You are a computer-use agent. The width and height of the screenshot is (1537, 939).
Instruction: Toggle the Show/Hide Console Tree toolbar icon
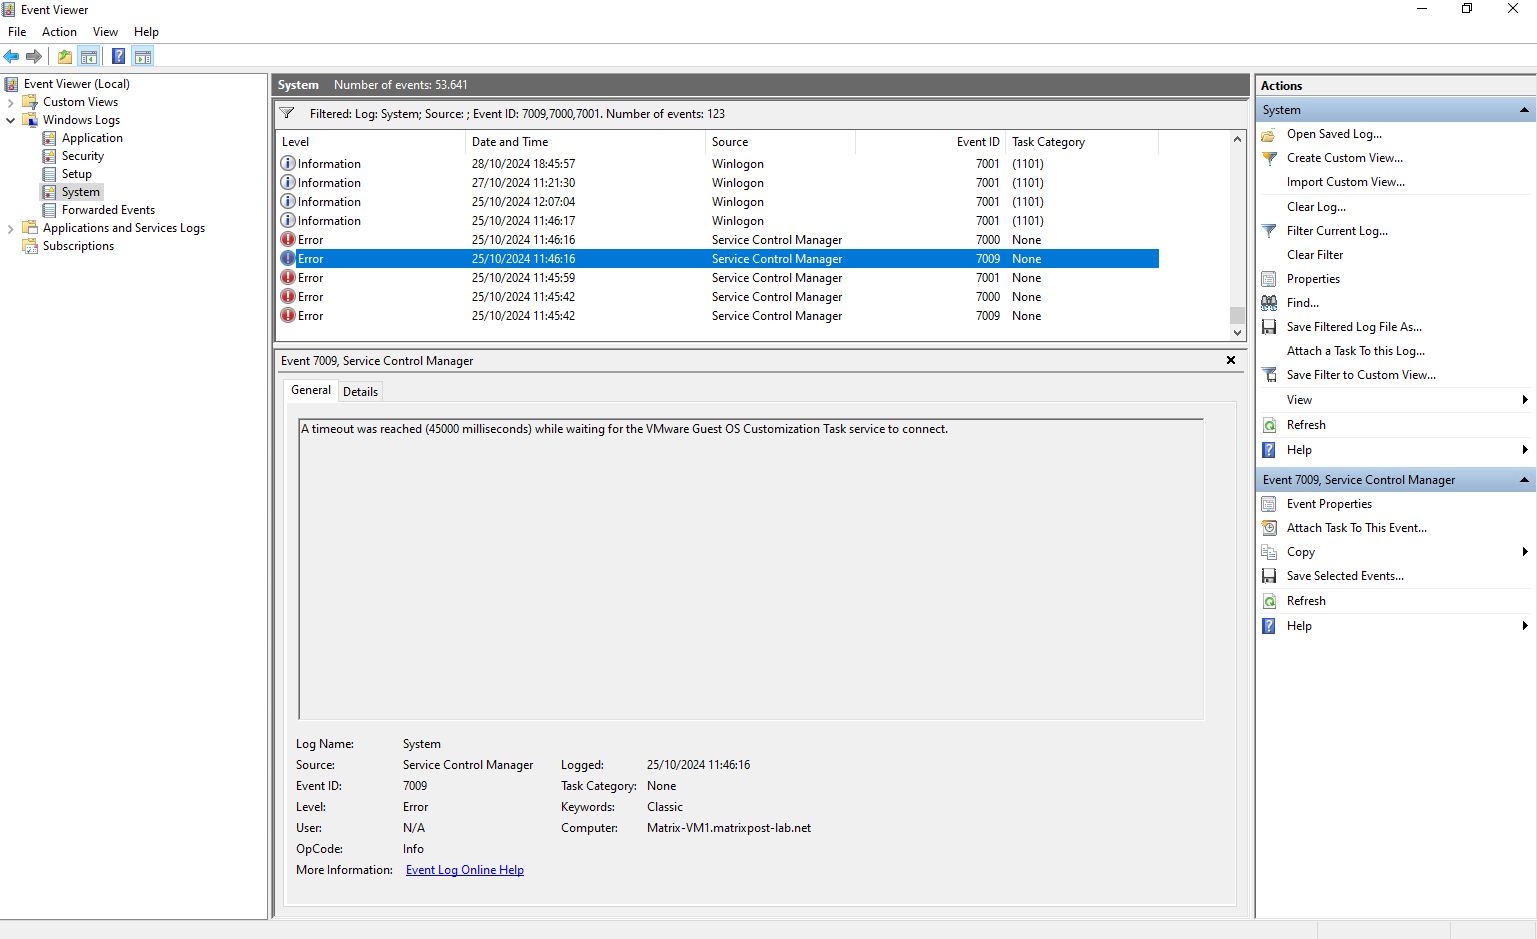[89, 56]
